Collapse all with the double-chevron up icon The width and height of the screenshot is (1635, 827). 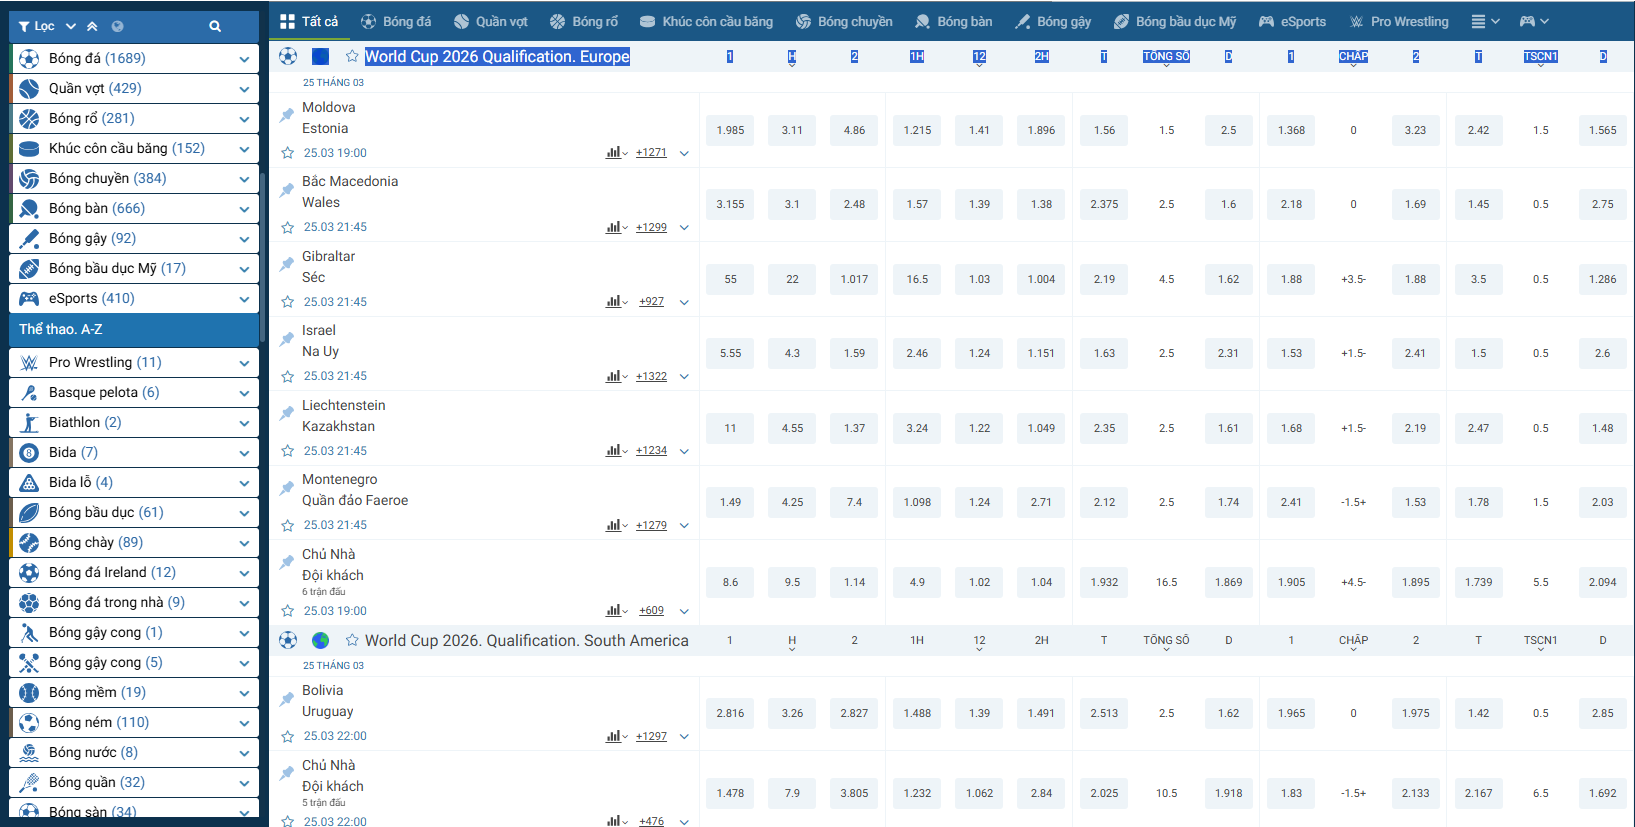[92, 26]
